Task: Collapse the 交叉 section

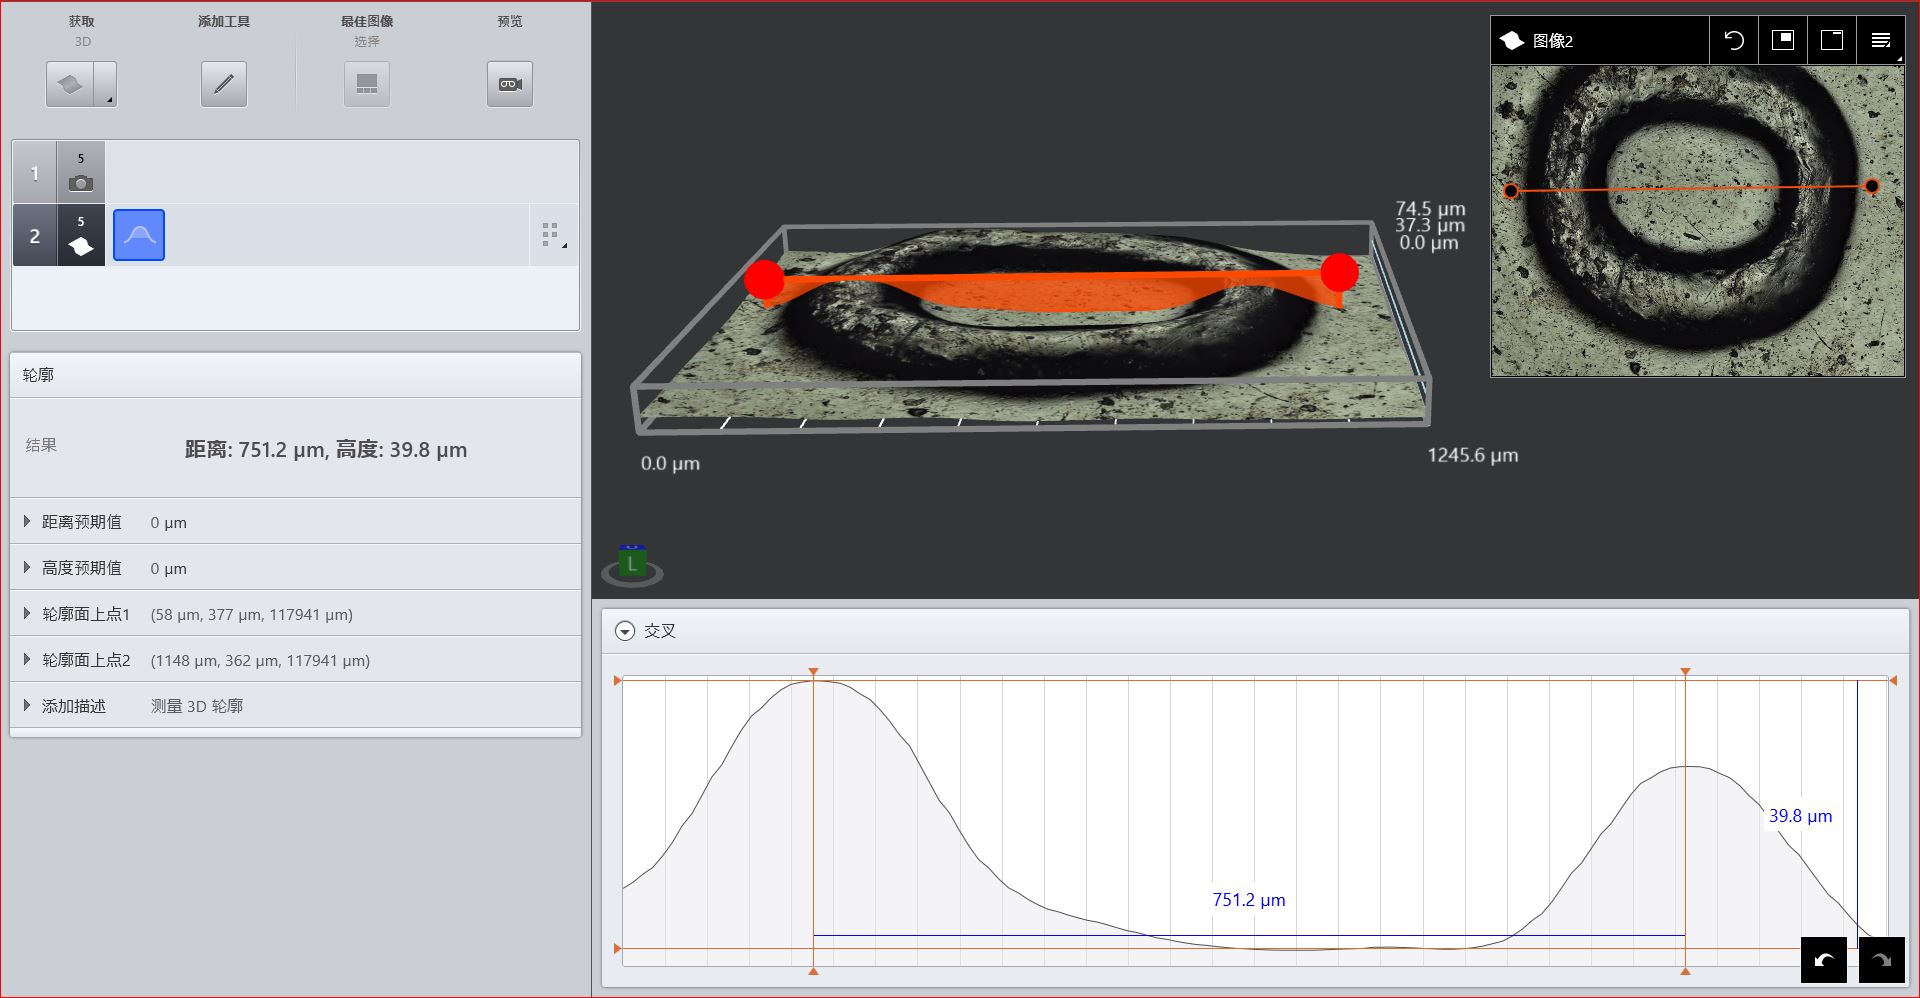Action: (625, 631)
